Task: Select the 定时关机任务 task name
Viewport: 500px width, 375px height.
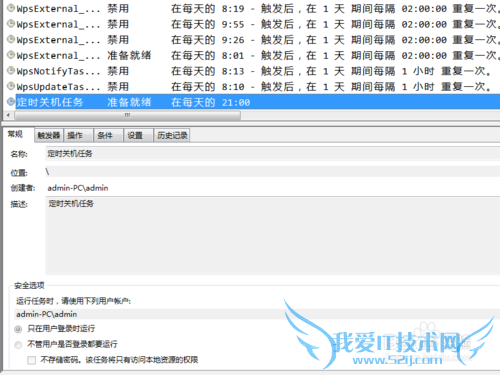Action: click(50, 102)
